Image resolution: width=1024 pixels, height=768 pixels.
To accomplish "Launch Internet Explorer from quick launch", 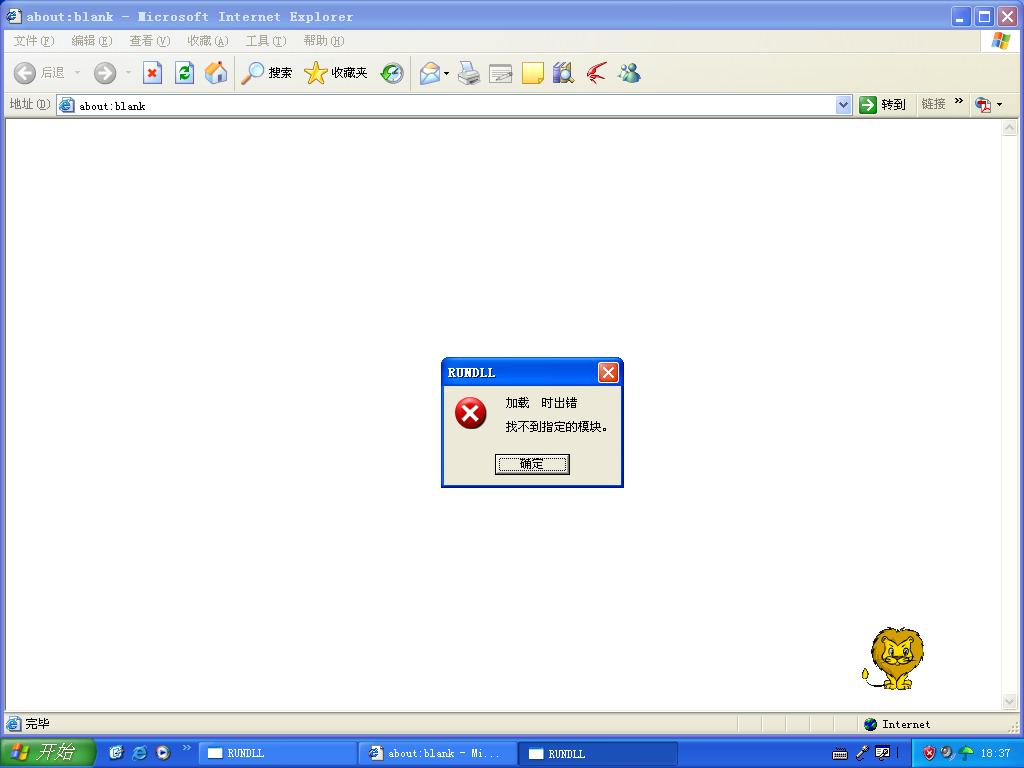I will tap(140, 753).
